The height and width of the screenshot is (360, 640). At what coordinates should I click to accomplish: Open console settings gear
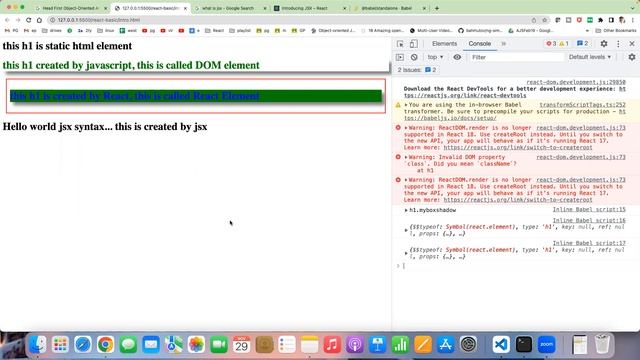[x=632, y=57]
